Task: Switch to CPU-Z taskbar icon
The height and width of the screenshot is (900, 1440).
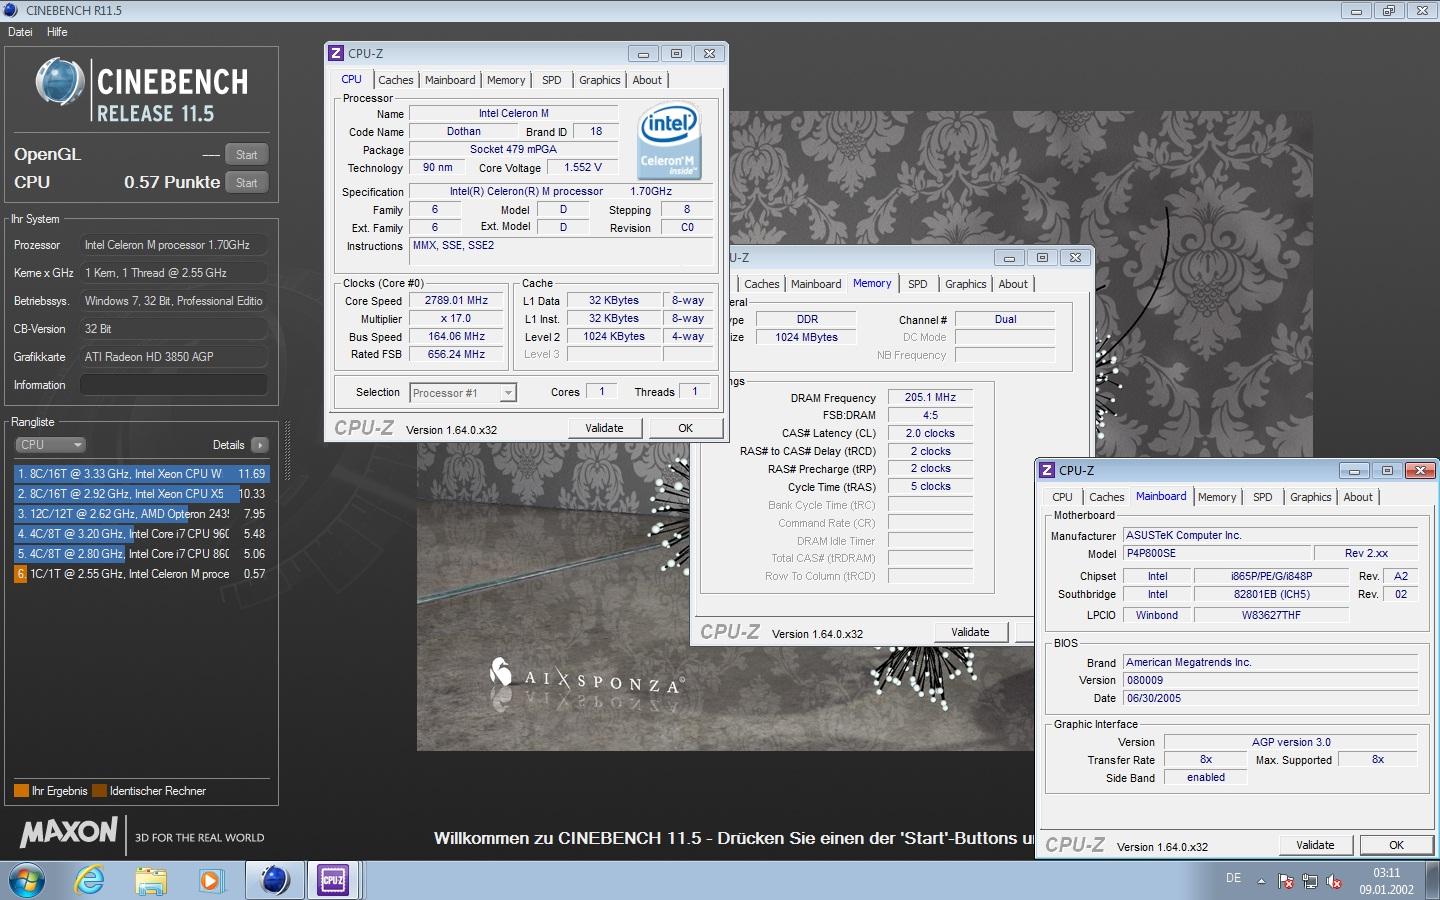Action: (x=332, y=880)
